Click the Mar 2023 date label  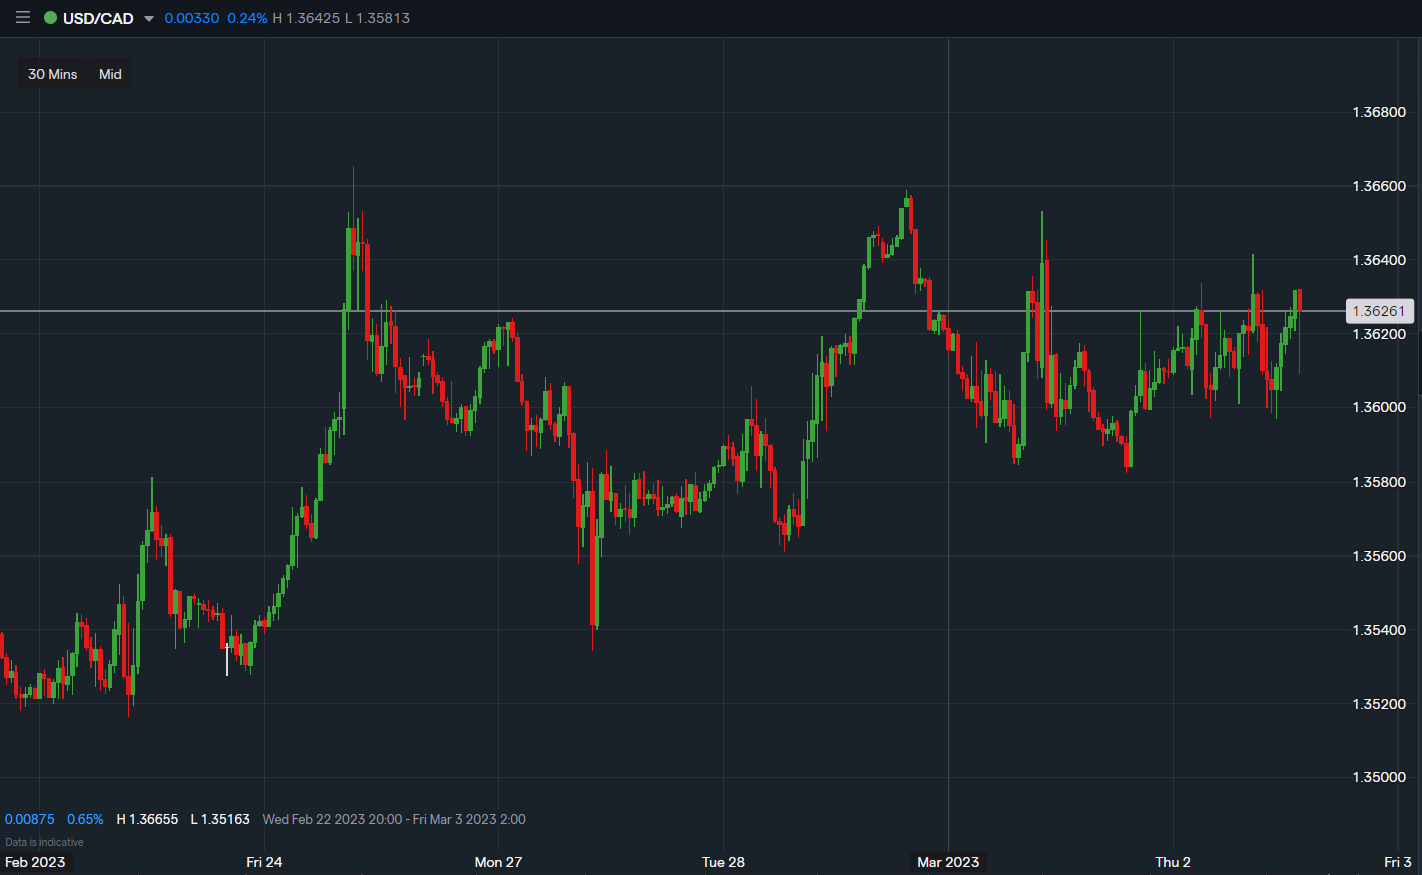[948, 862]
